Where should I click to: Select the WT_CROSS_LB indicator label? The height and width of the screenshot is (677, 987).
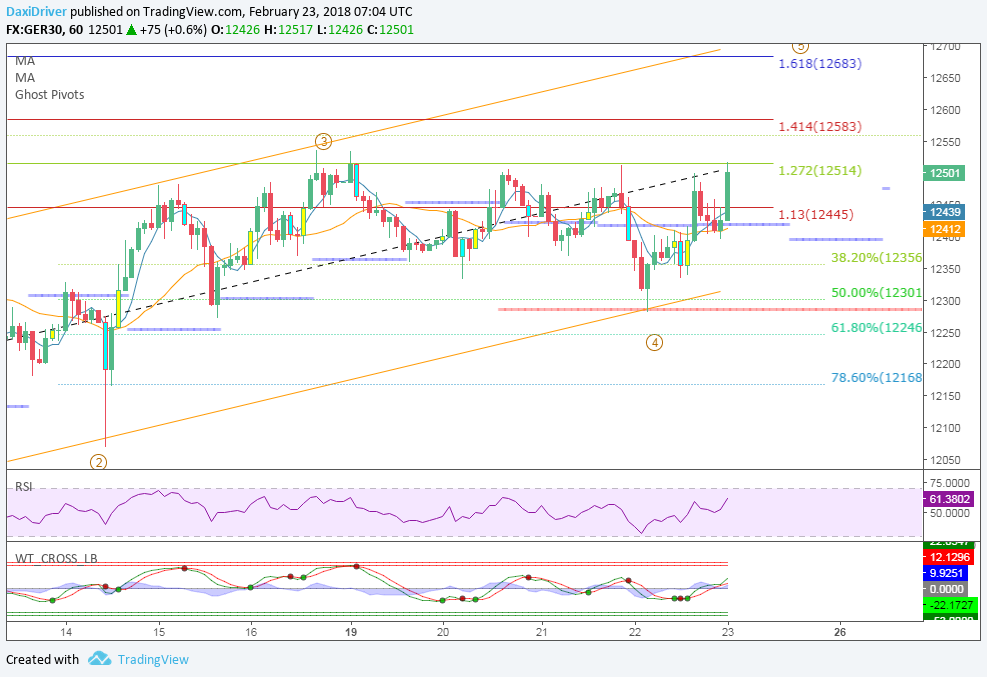(56, 558)
